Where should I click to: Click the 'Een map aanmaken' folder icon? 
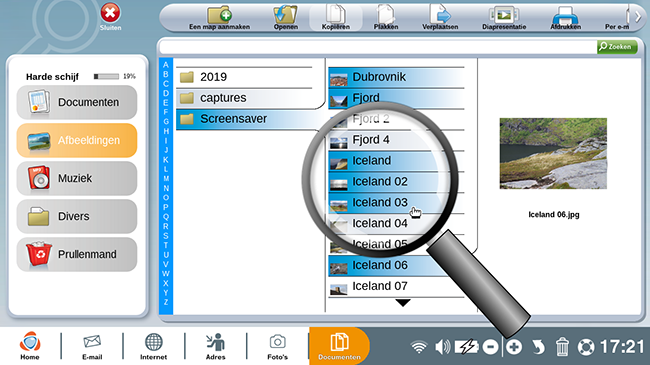coord(220,15)
